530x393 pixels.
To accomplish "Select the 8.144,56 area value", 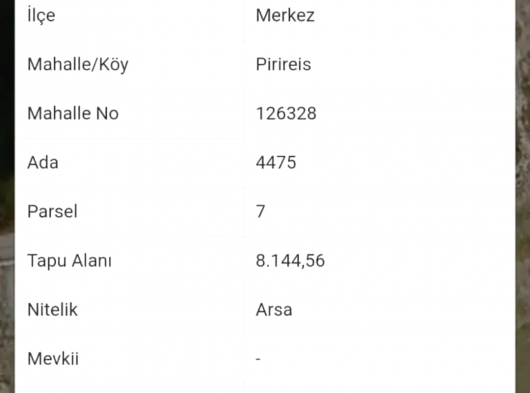I will (290, 261).
